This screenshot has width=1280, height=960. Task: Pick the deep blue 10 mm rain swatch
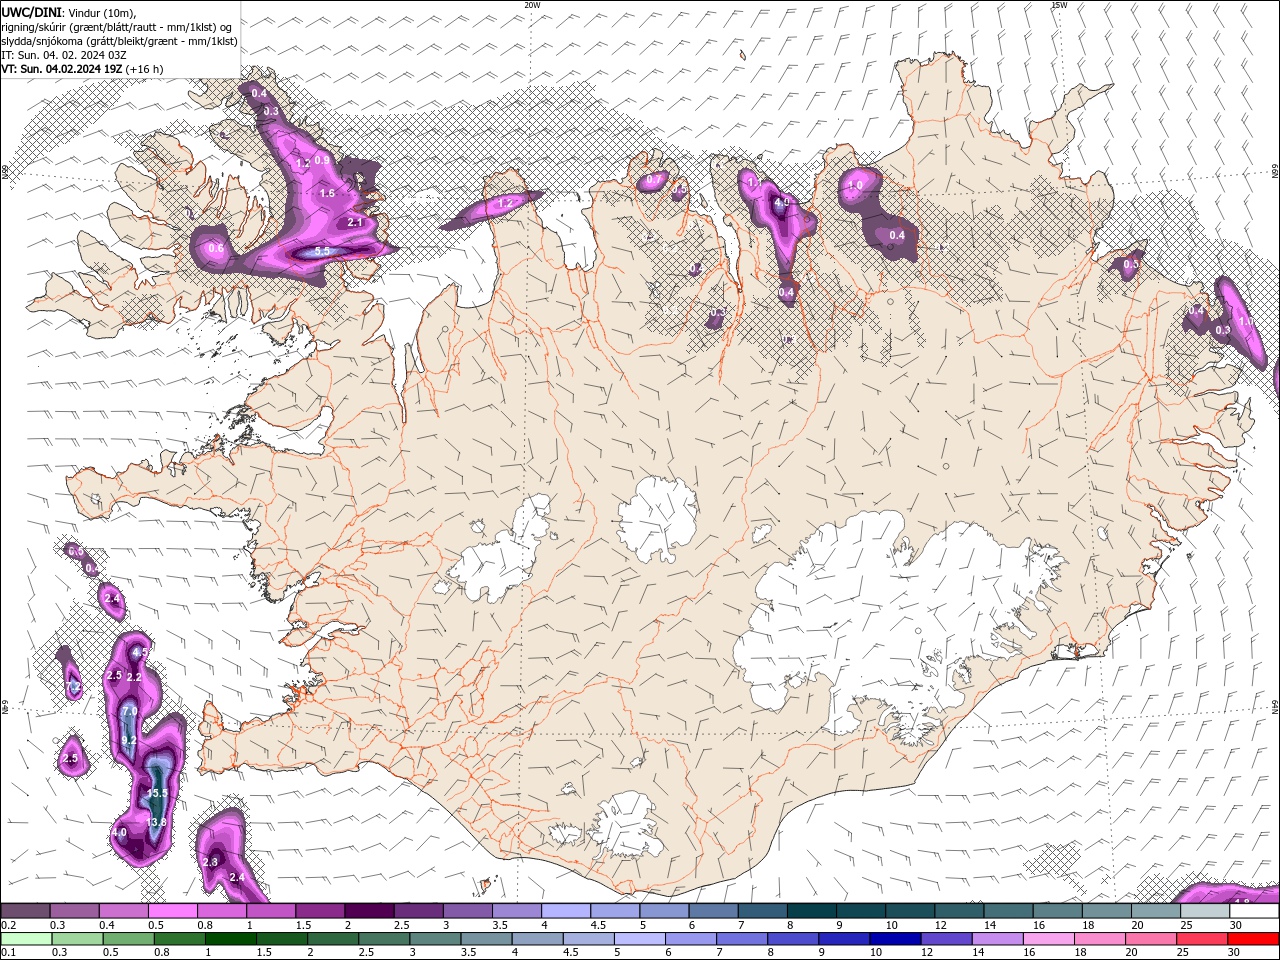click(x=895, y=939)
